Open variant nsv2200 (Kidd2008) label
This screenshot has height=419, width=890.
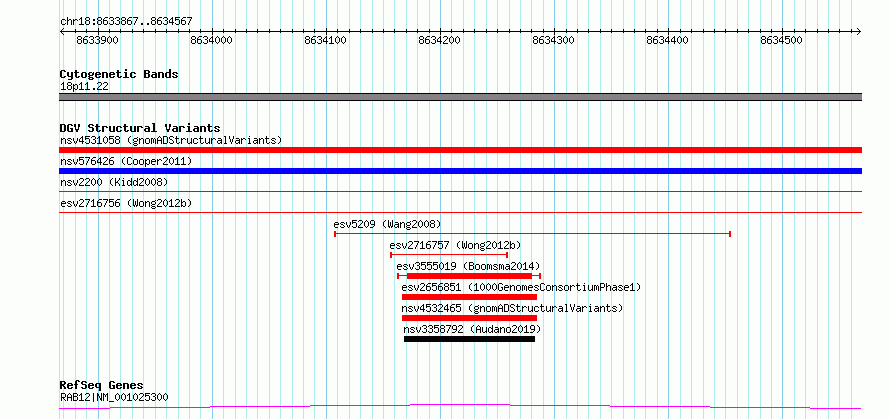pos(114,182)
